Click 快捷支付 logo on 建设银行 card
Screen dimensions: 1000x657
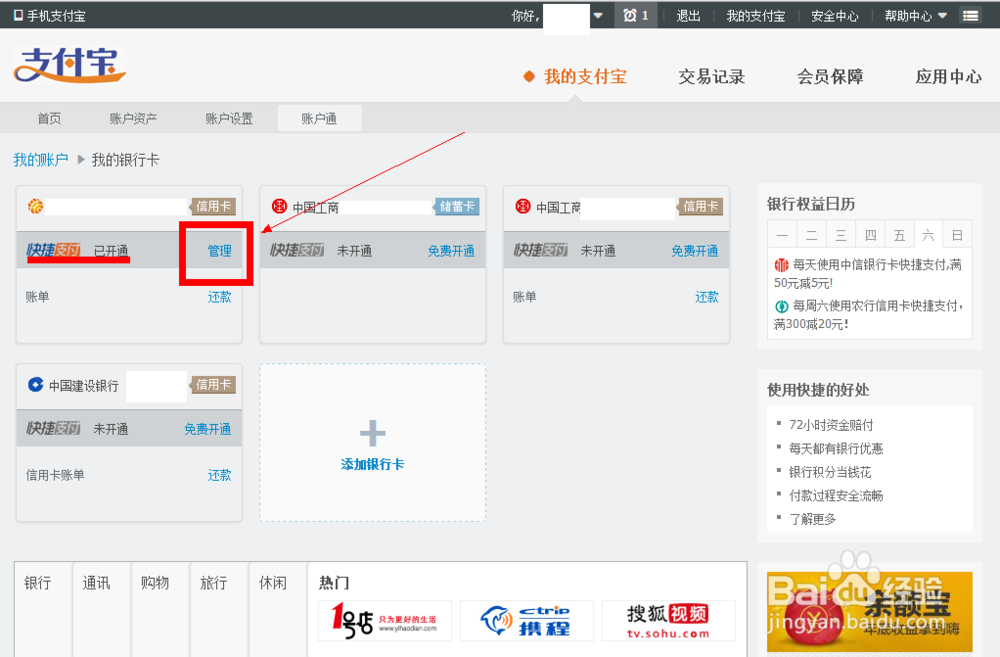[x=54, y=428]
